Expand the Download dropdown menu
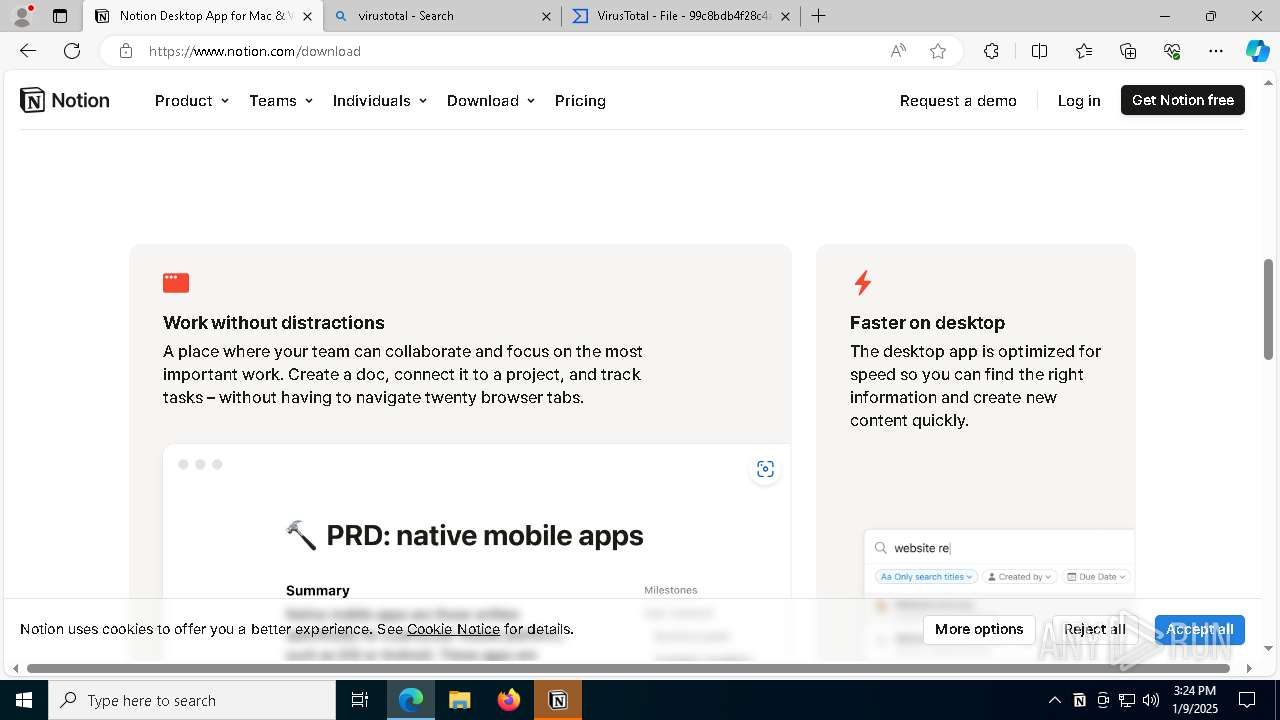This screenshot has width=1280, height=720. [491, 100]
